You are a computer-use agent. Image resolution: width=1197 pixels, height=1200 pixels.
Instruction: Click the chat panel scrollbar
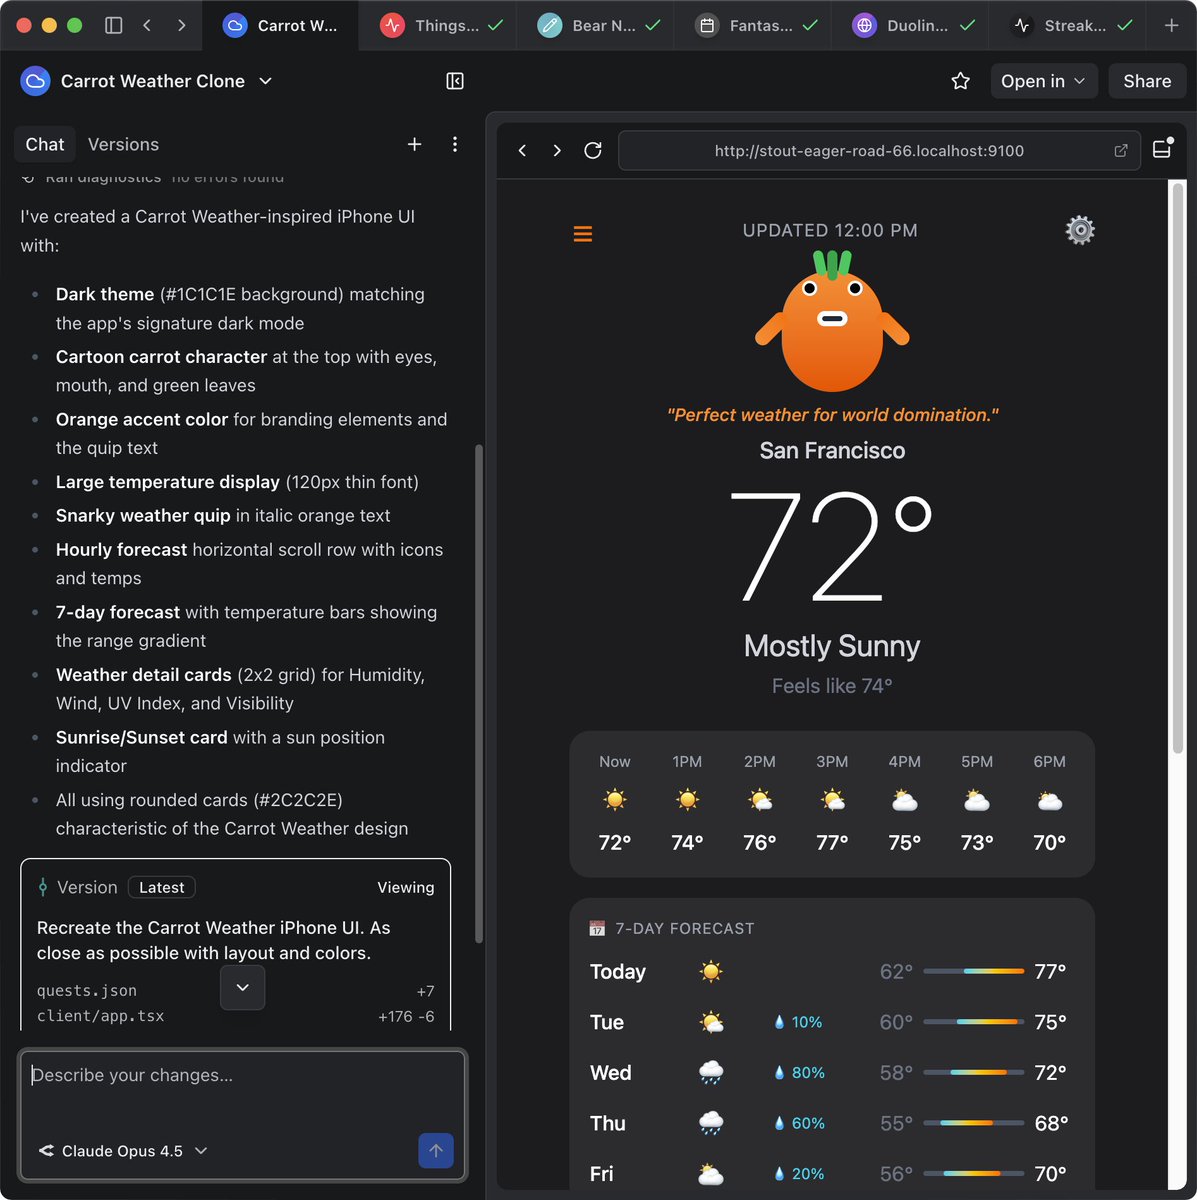coord(478,694)
